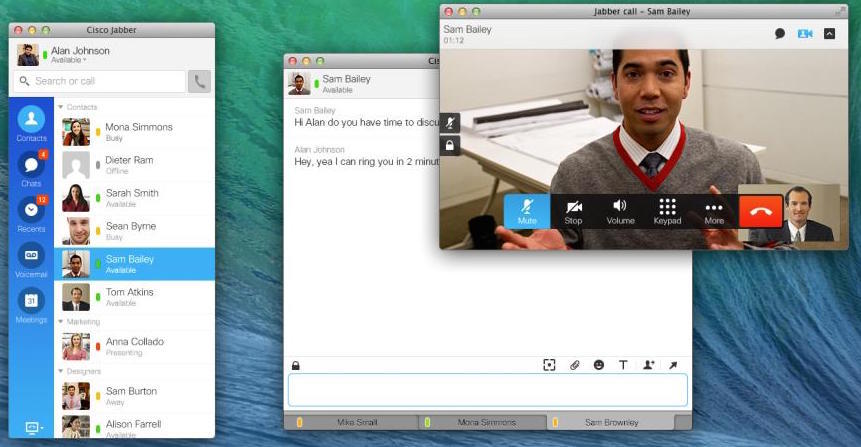Click Sam Bailey's avatar in the chat header
The width and height of the screenshot is (861, 447).
(x=299, y=83)
